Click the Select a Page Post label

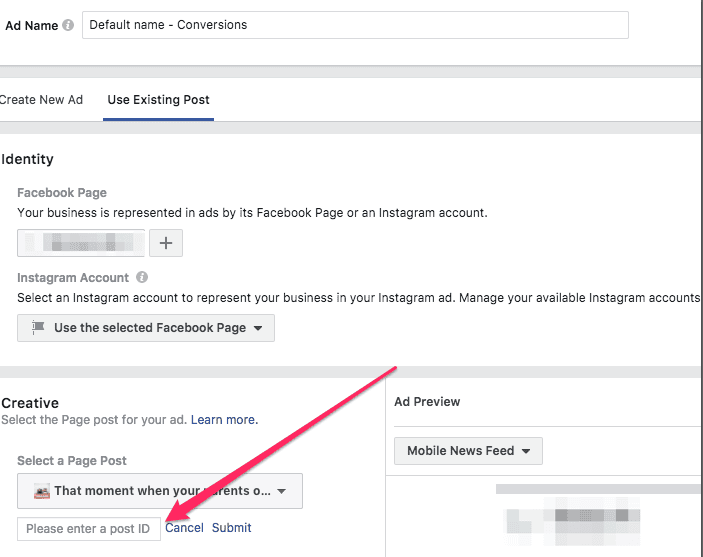point(72,461)
